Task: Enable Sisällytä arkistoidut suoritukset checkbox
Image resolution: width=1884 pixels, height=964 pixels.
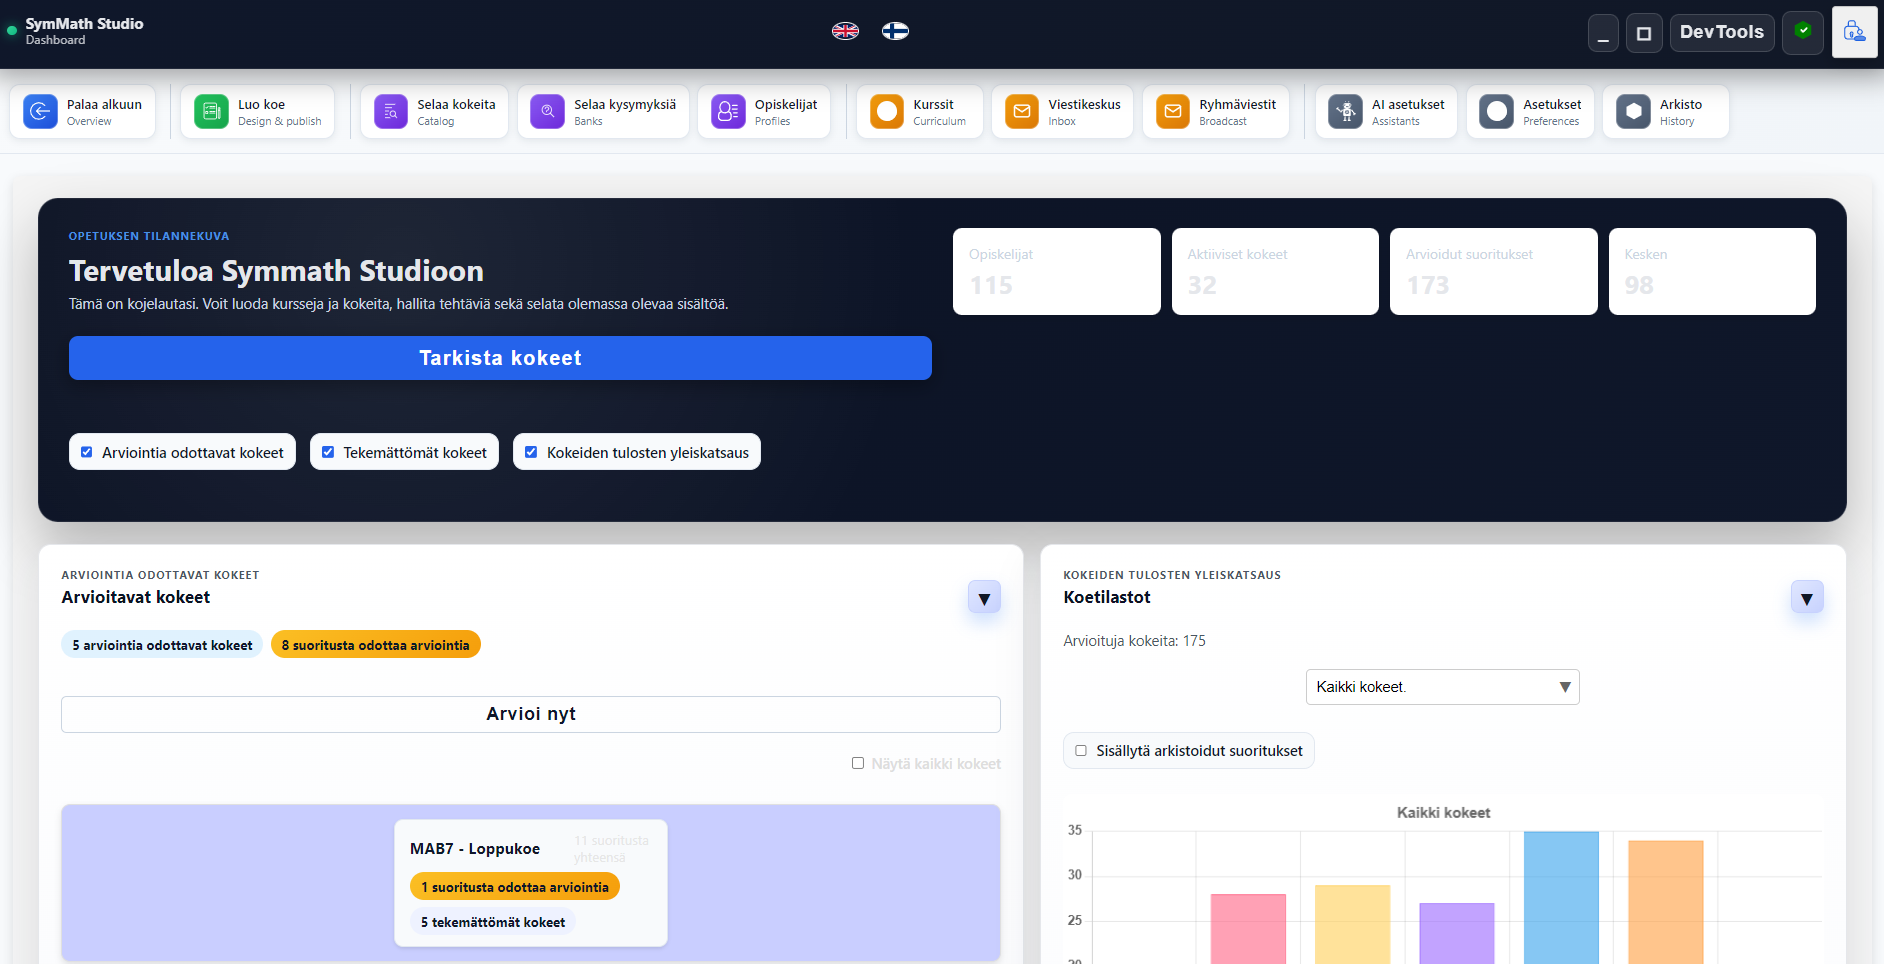Action: click(x=1081, y=751)
